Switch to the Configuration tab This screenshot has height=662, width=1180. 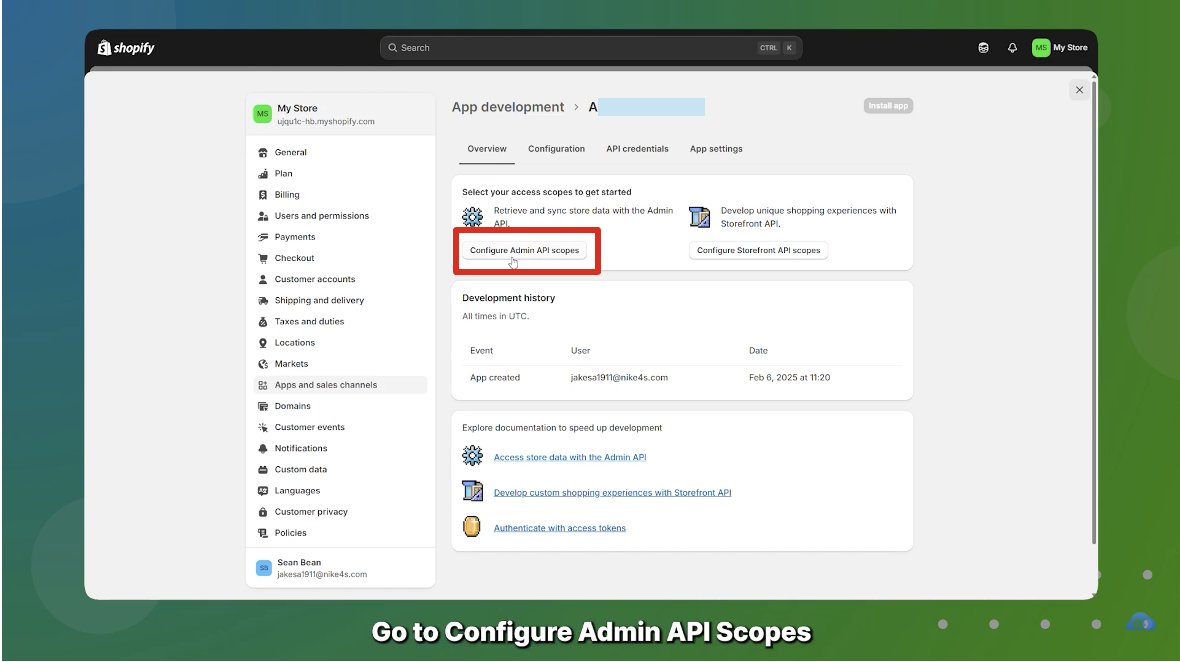click(556, 149)
